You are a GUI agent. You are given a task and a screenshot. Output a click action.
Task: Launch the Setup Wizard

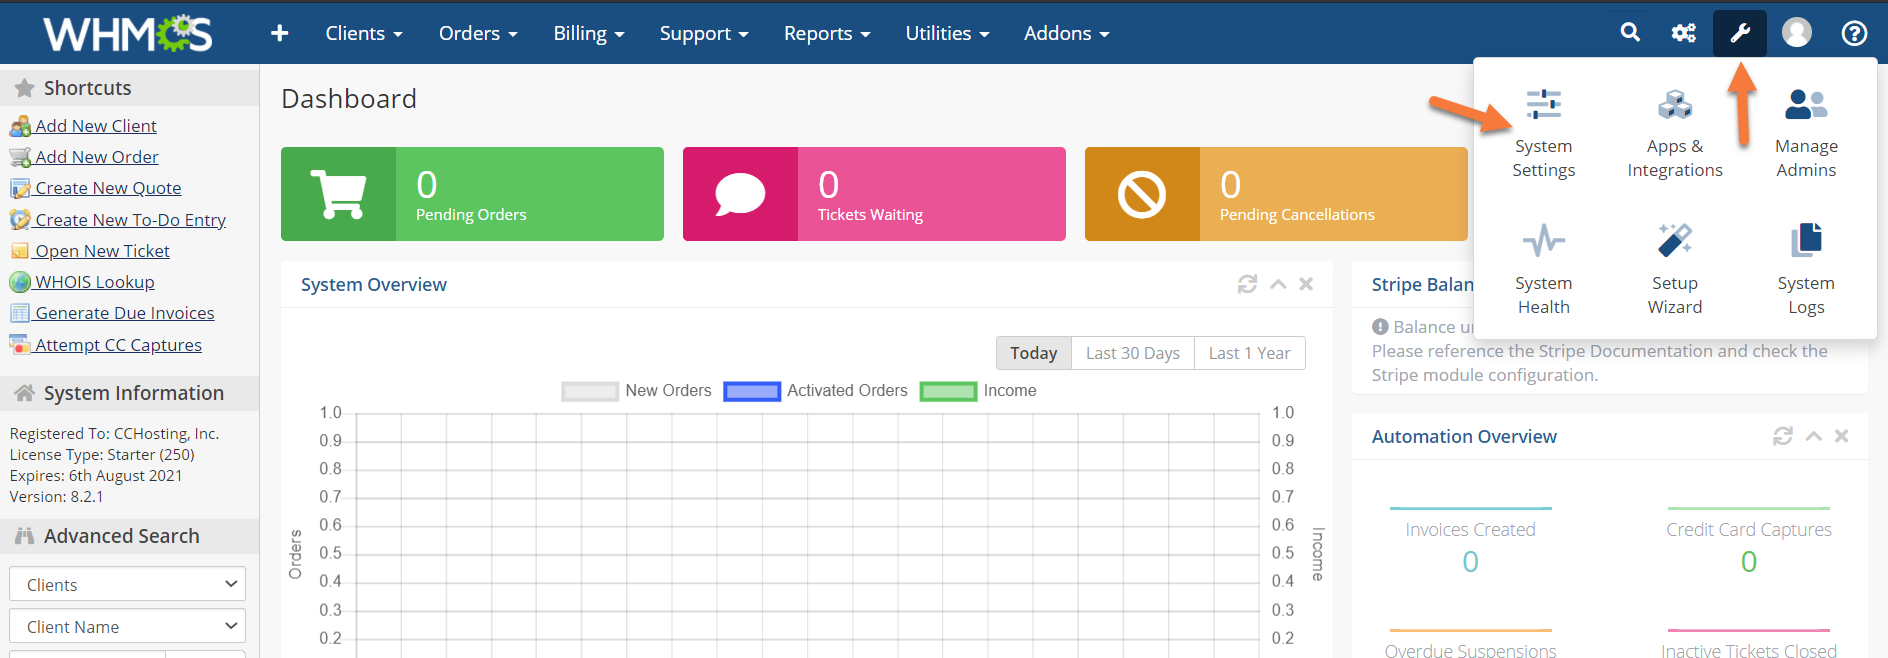(1674, 270)
